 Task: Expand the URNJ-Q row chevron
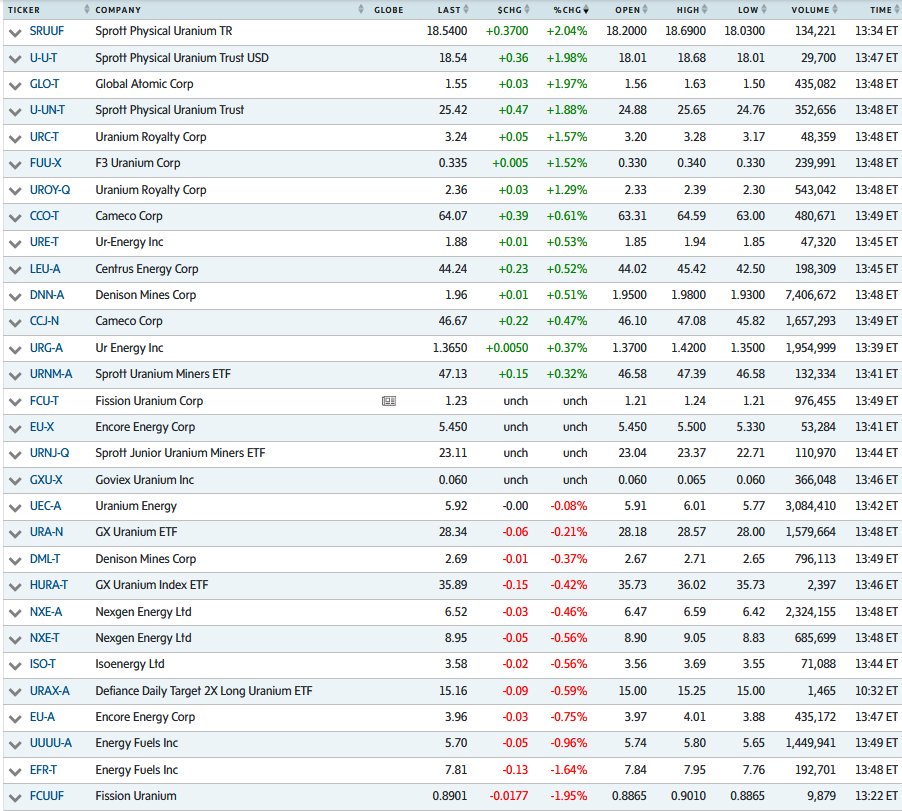click(15, 455)
